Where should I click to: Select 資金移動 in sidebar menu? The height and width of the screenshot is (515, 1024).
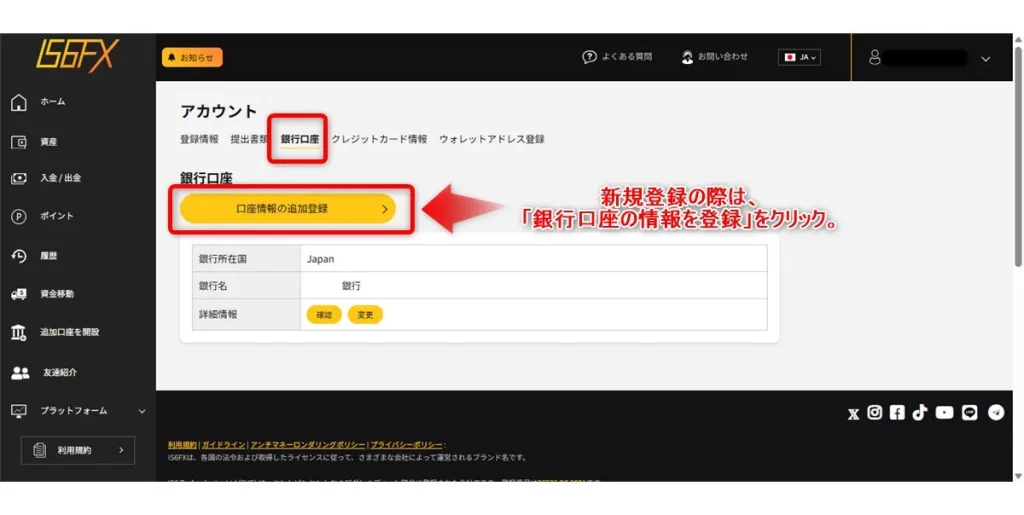[x=57, y=294]
